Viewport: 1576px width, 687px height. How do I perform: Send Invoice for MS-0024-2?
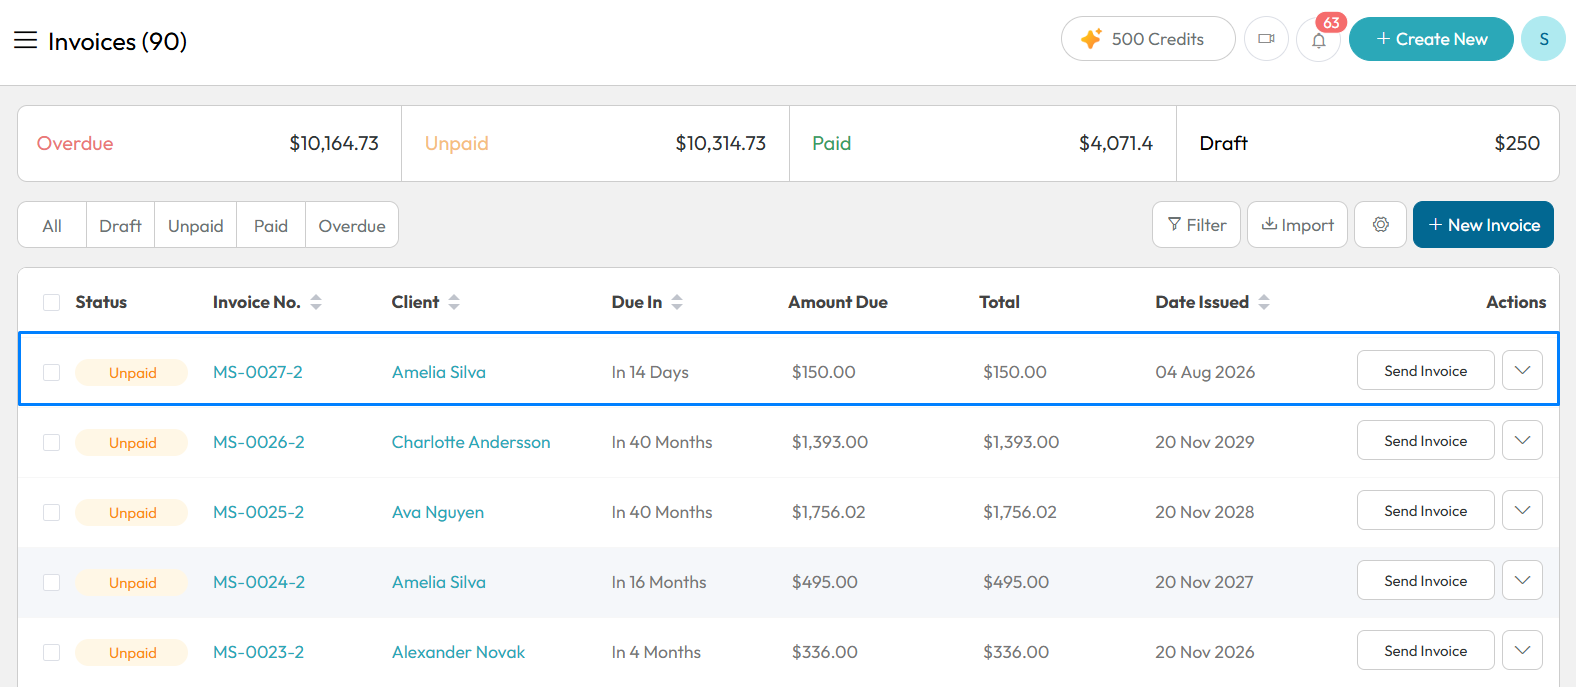pyautogui.click(x=1425, y=580)
